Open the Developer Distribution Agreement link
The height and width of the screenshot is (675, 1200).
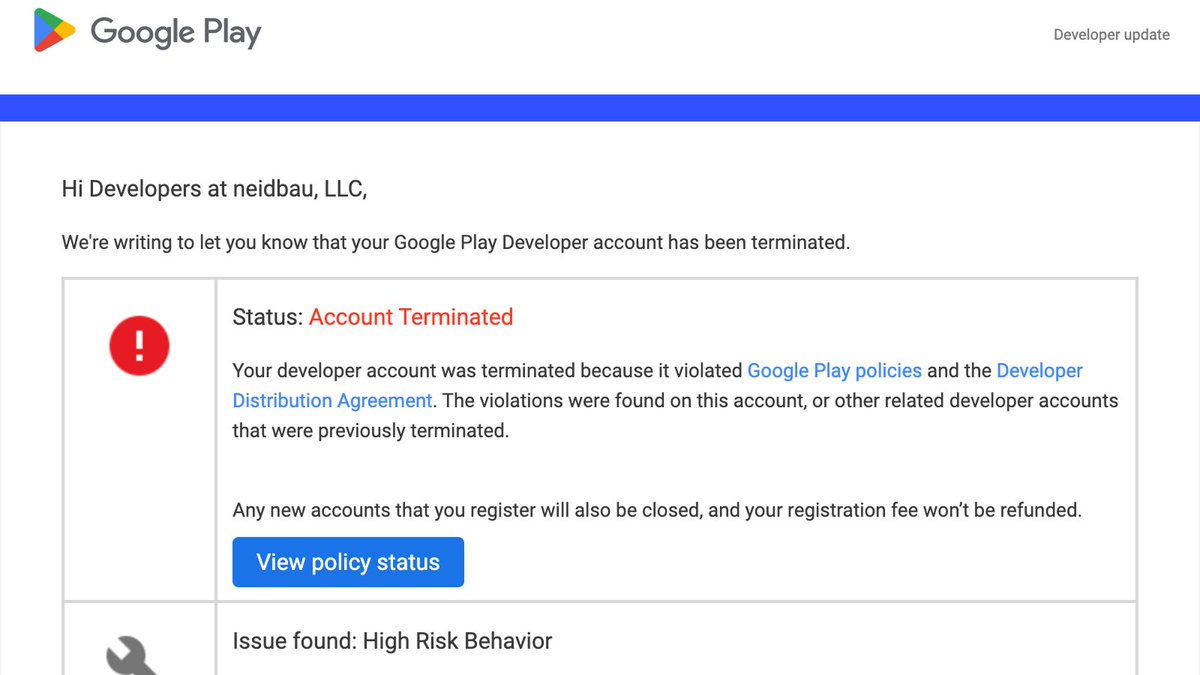coord(658,386)
